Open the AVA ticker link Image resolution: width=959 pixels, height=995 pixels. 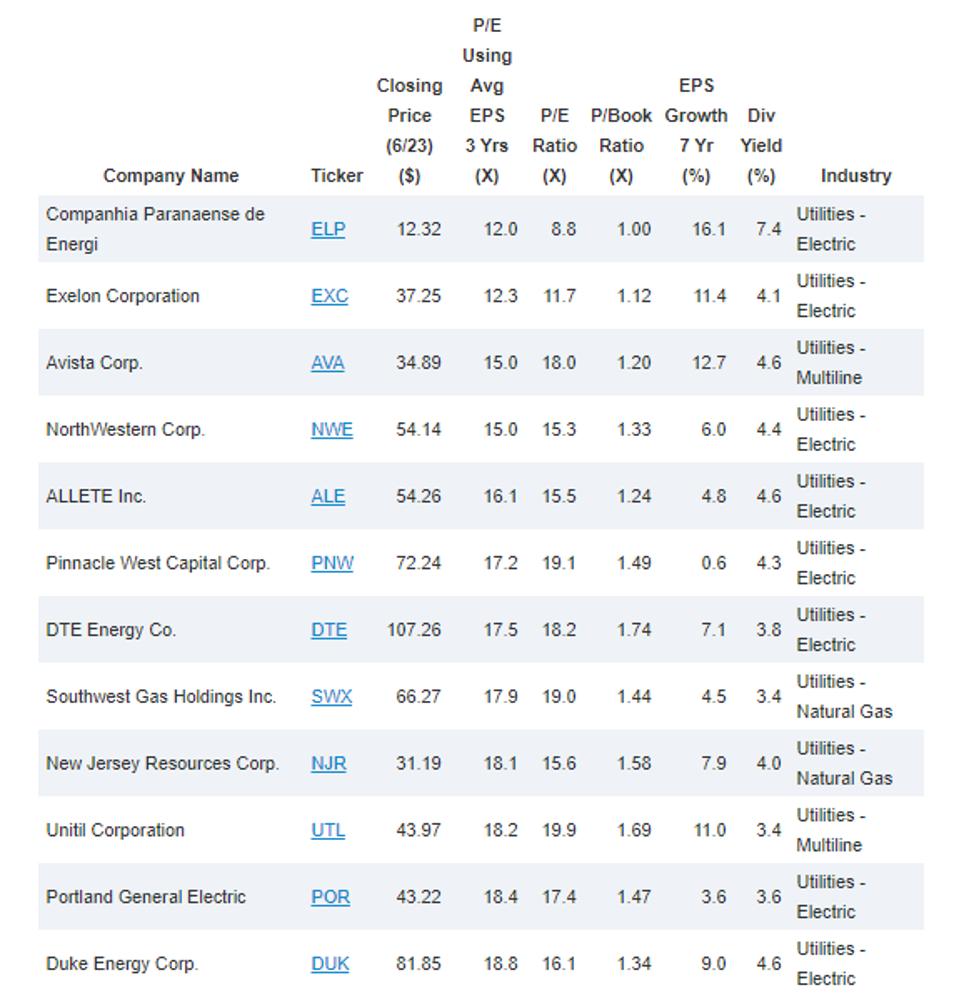point(327,363)
